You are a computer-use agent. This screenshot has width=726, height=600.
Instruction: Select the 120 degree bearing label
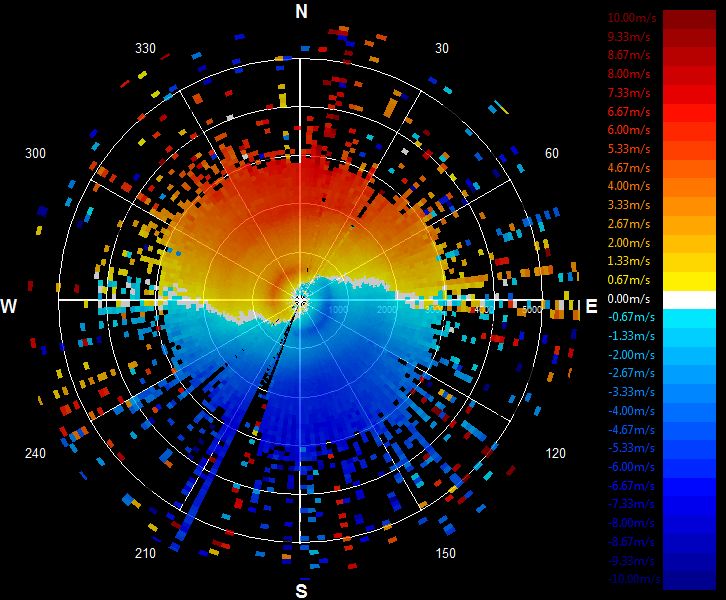[x=555, y=453]
